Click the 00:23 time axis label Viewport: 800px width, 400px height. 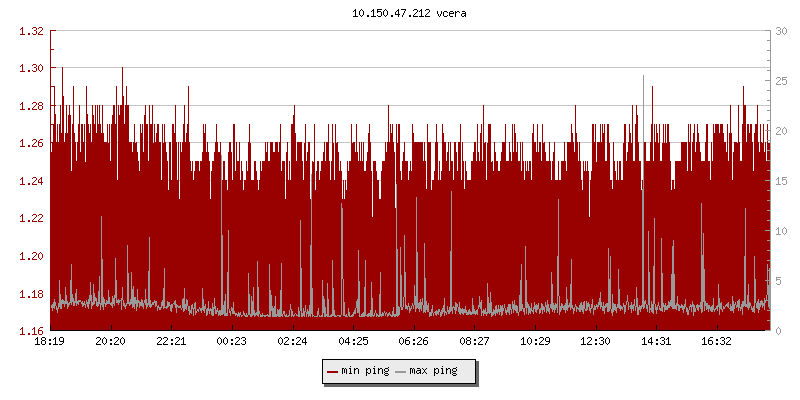[x=232, y=342]
